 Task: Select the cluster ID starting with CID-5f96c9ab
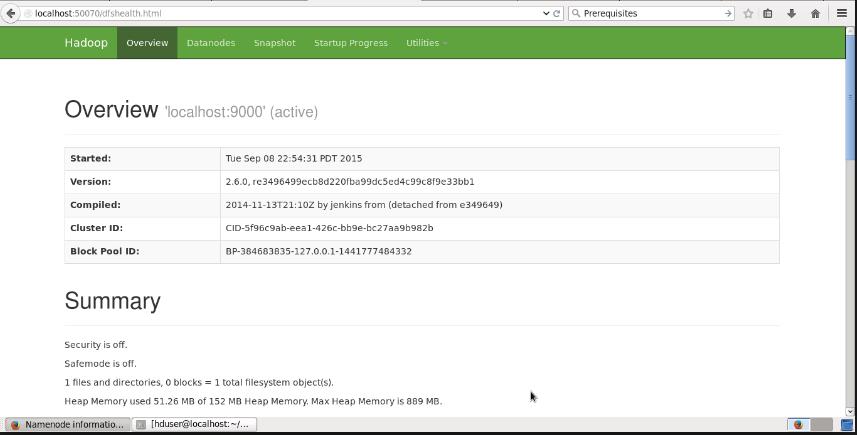tap(330, 228)
